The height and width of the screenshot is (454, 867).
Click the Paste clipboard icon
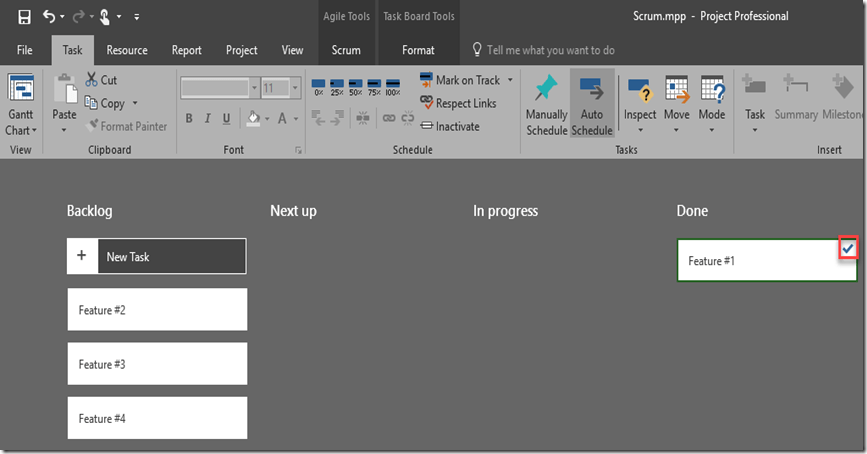pos(64,100)
